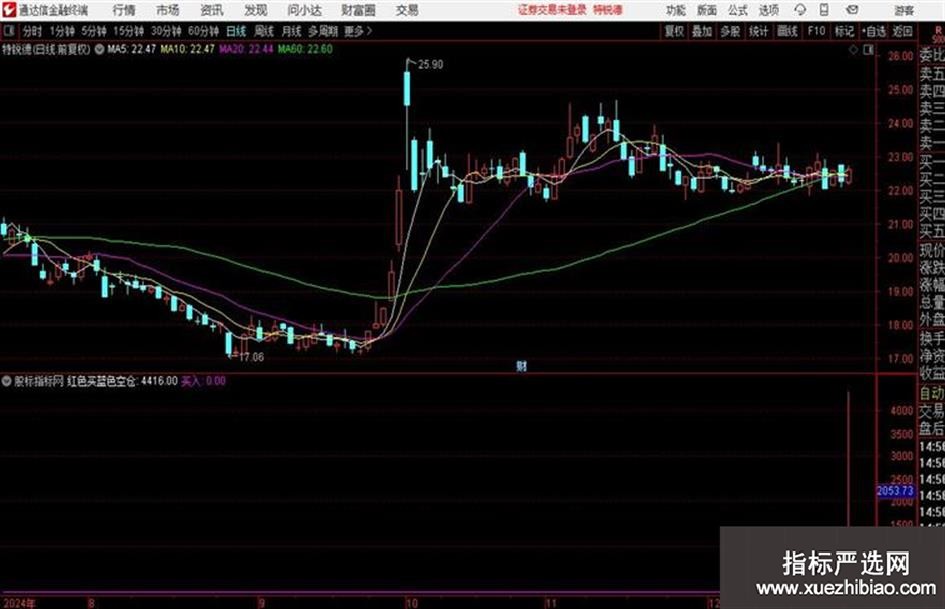Open the 问小达 menu

[x=304, y=10]
